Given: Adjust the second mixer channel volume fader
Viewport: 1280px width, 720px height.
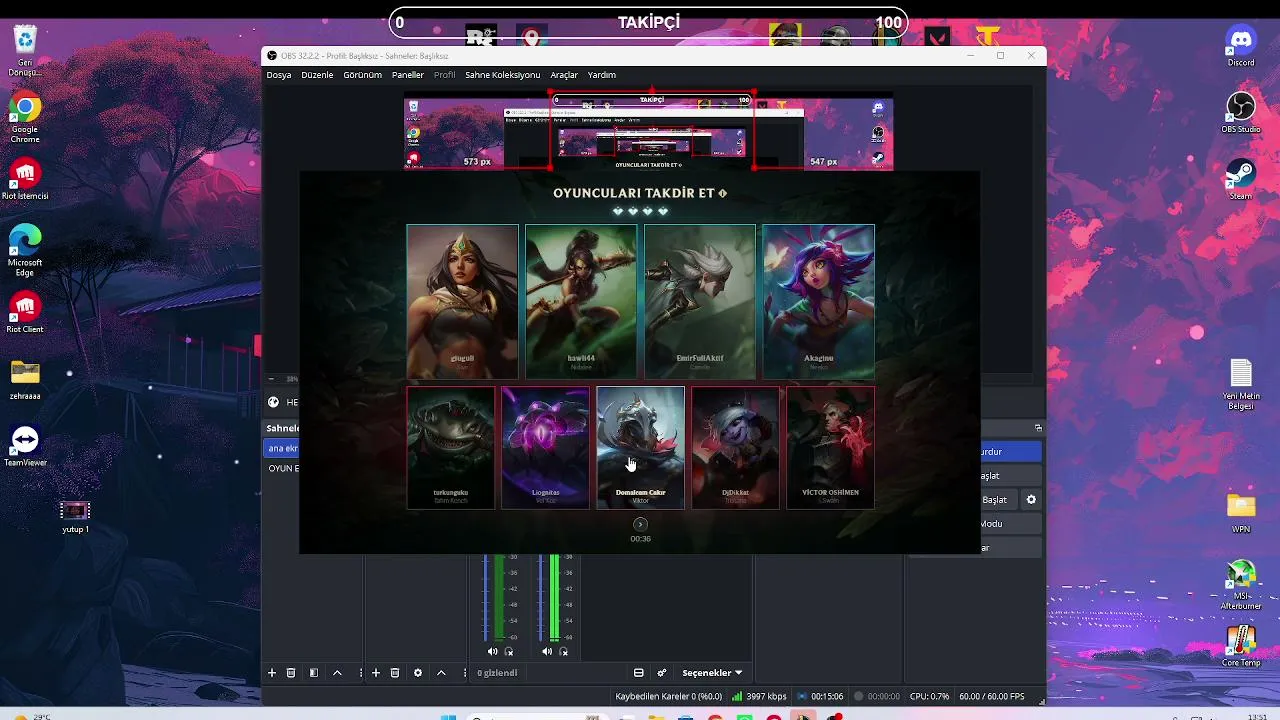Looking at the screenshot, I should click(x=542, y=598).
